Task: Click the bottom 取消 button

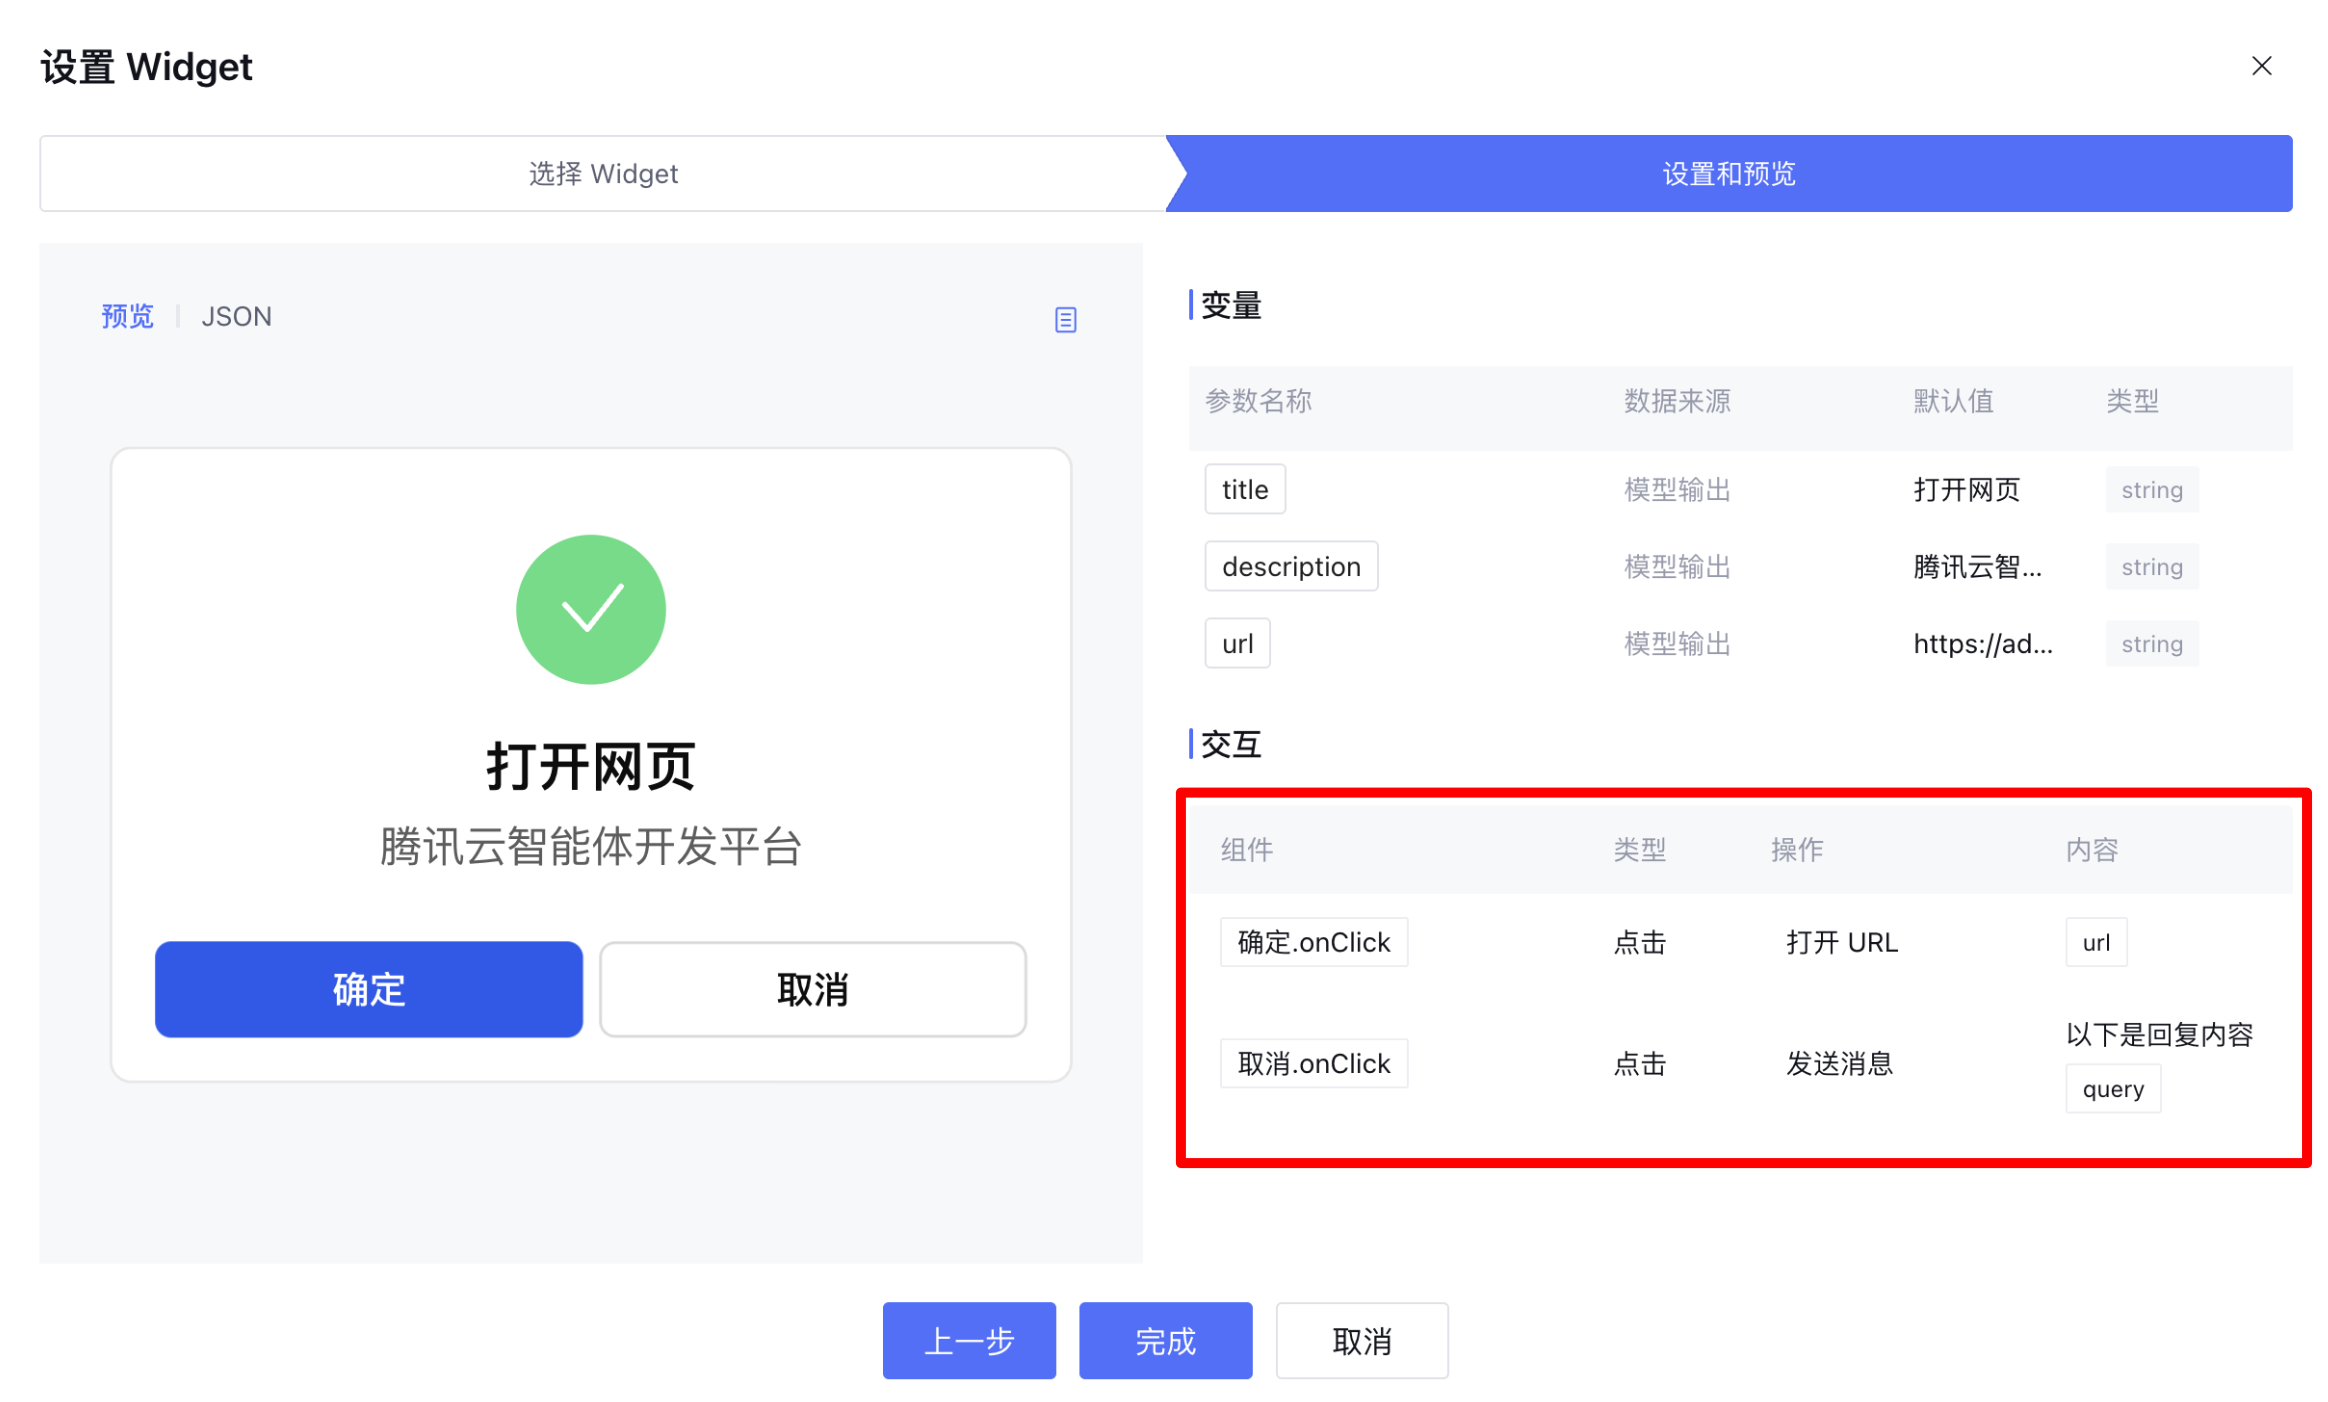Action: 1361,1340
